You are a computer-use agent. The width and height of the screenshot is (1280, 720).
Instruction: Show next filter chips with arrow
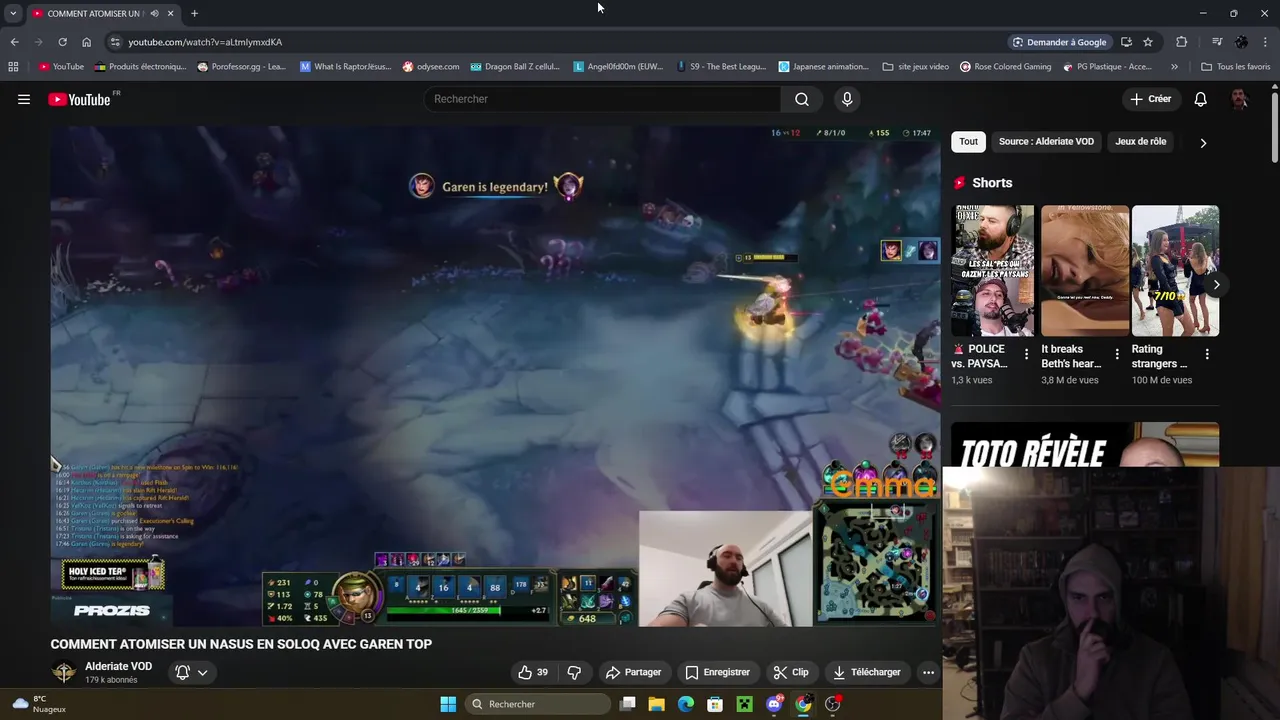(x=1203, y=142)
